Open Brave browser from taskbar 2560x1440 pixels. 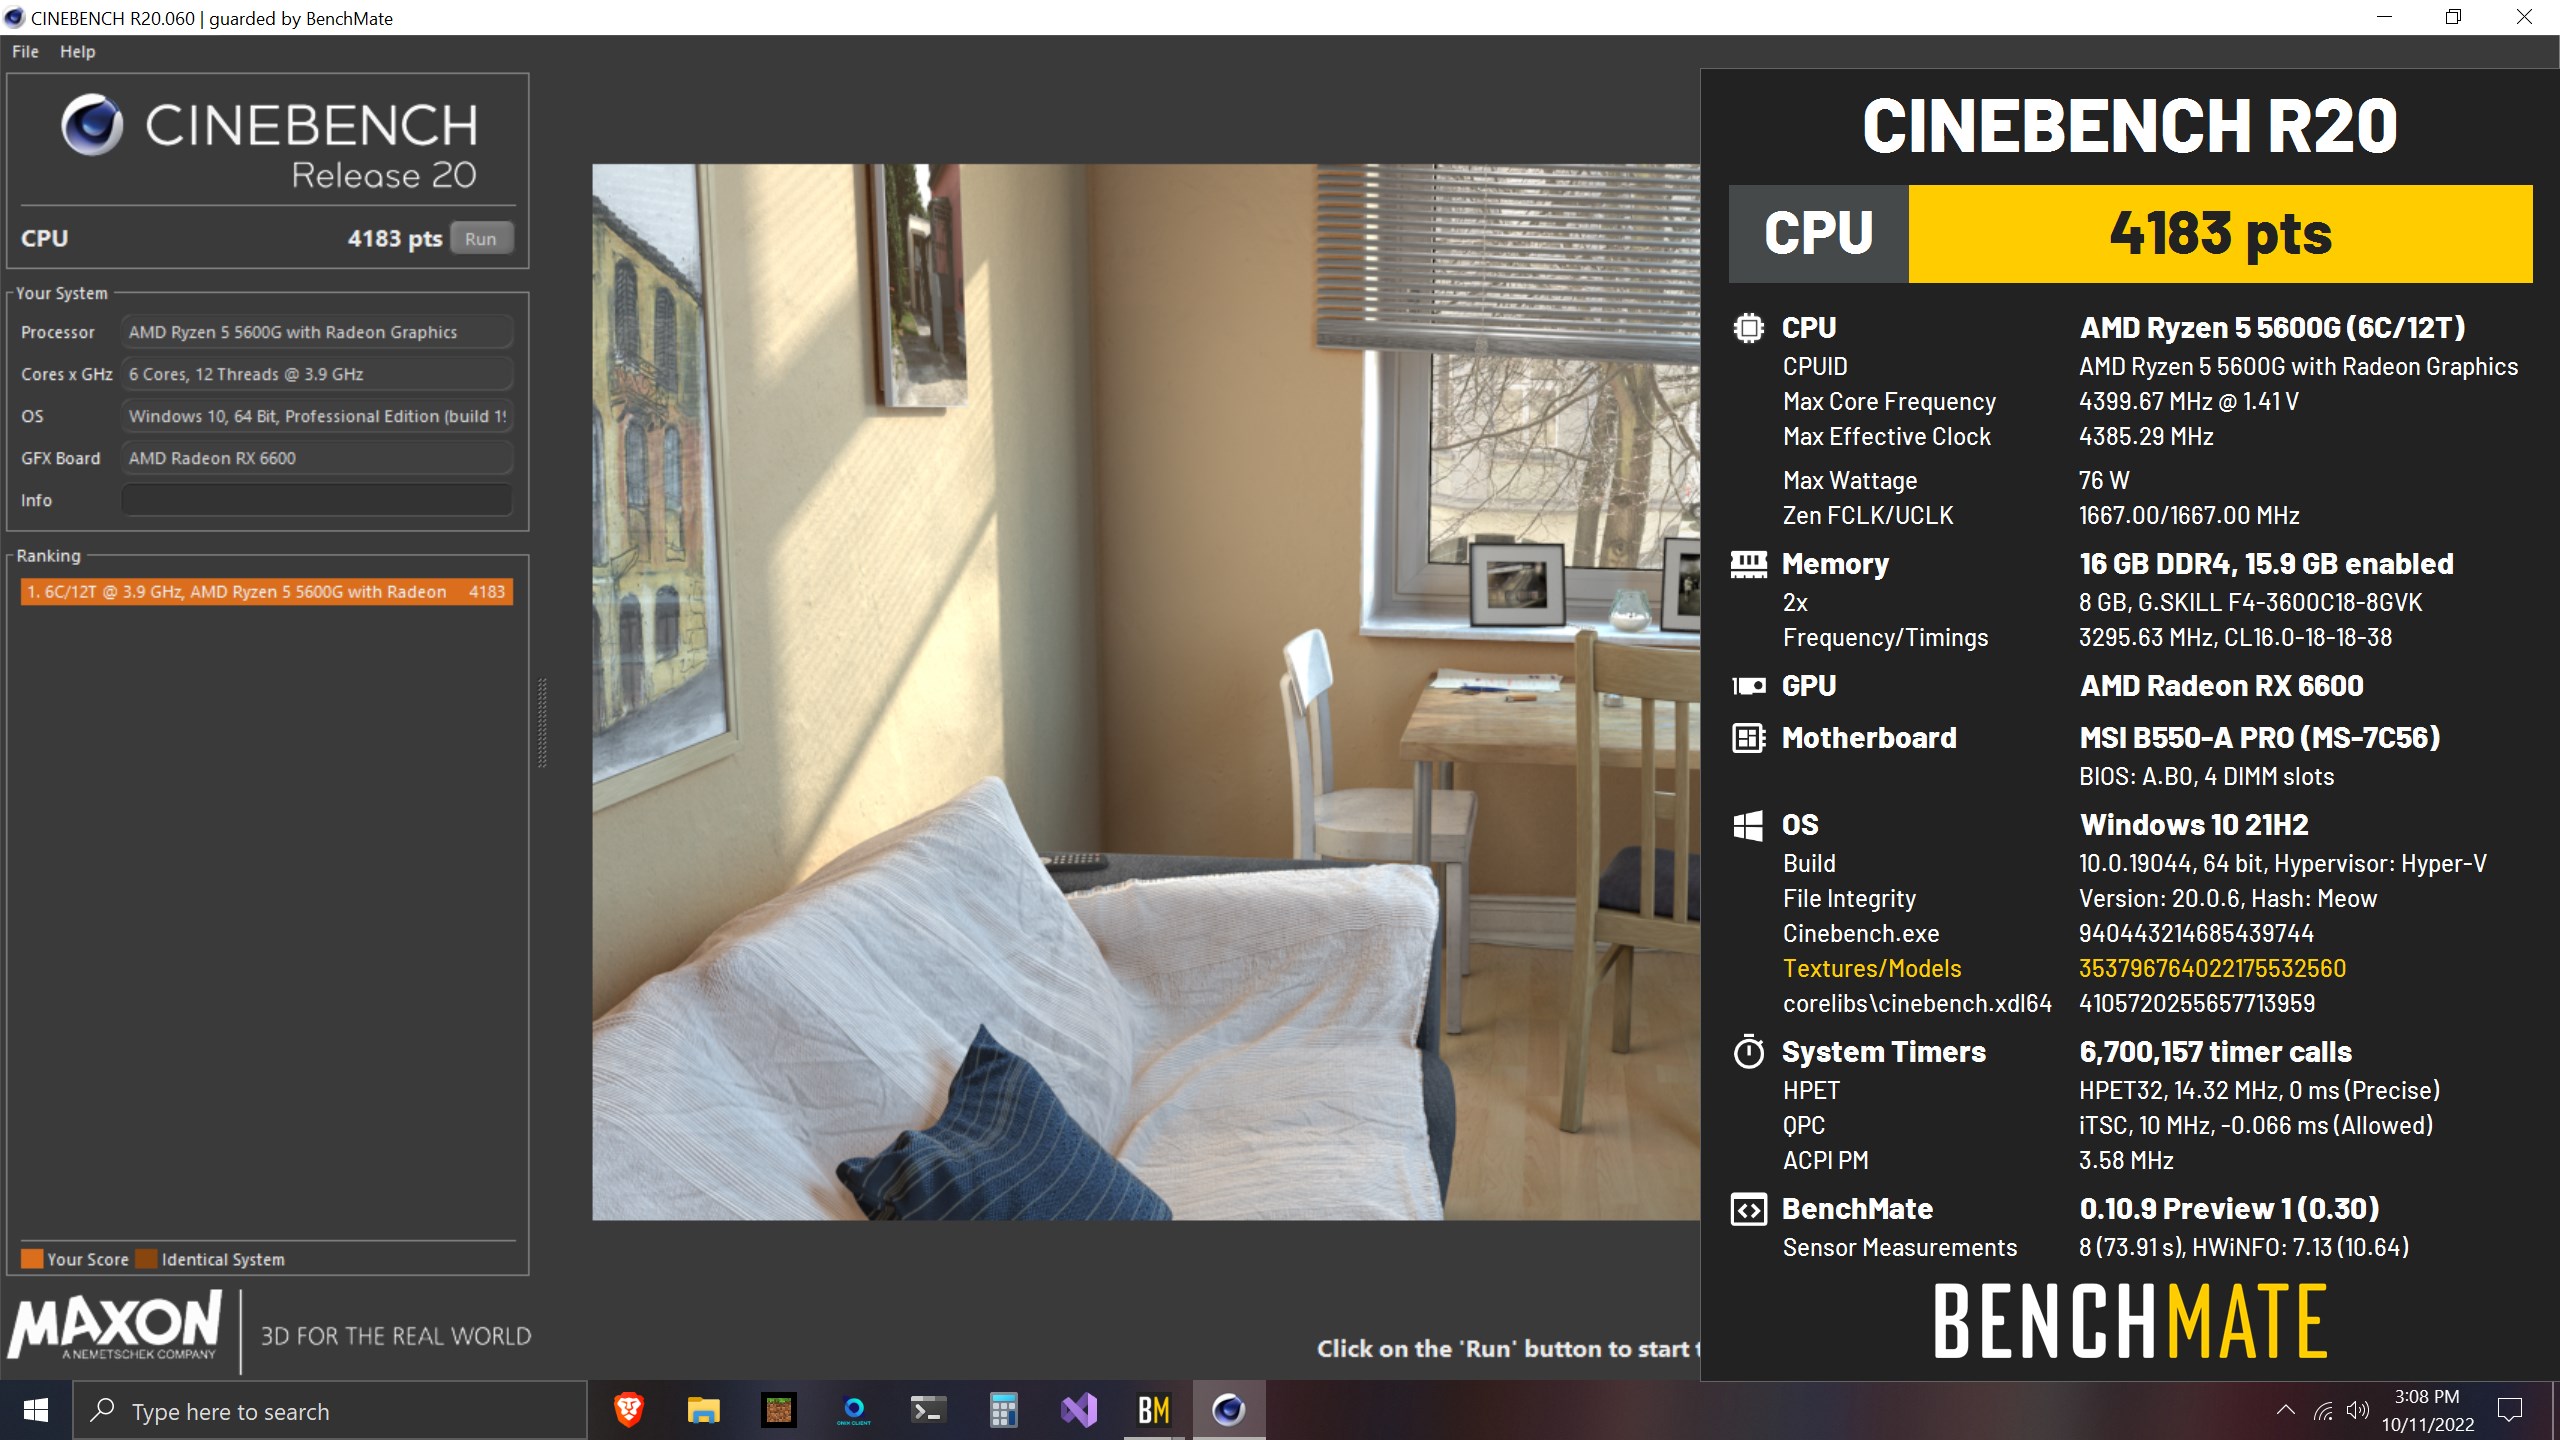(629, 1411)
